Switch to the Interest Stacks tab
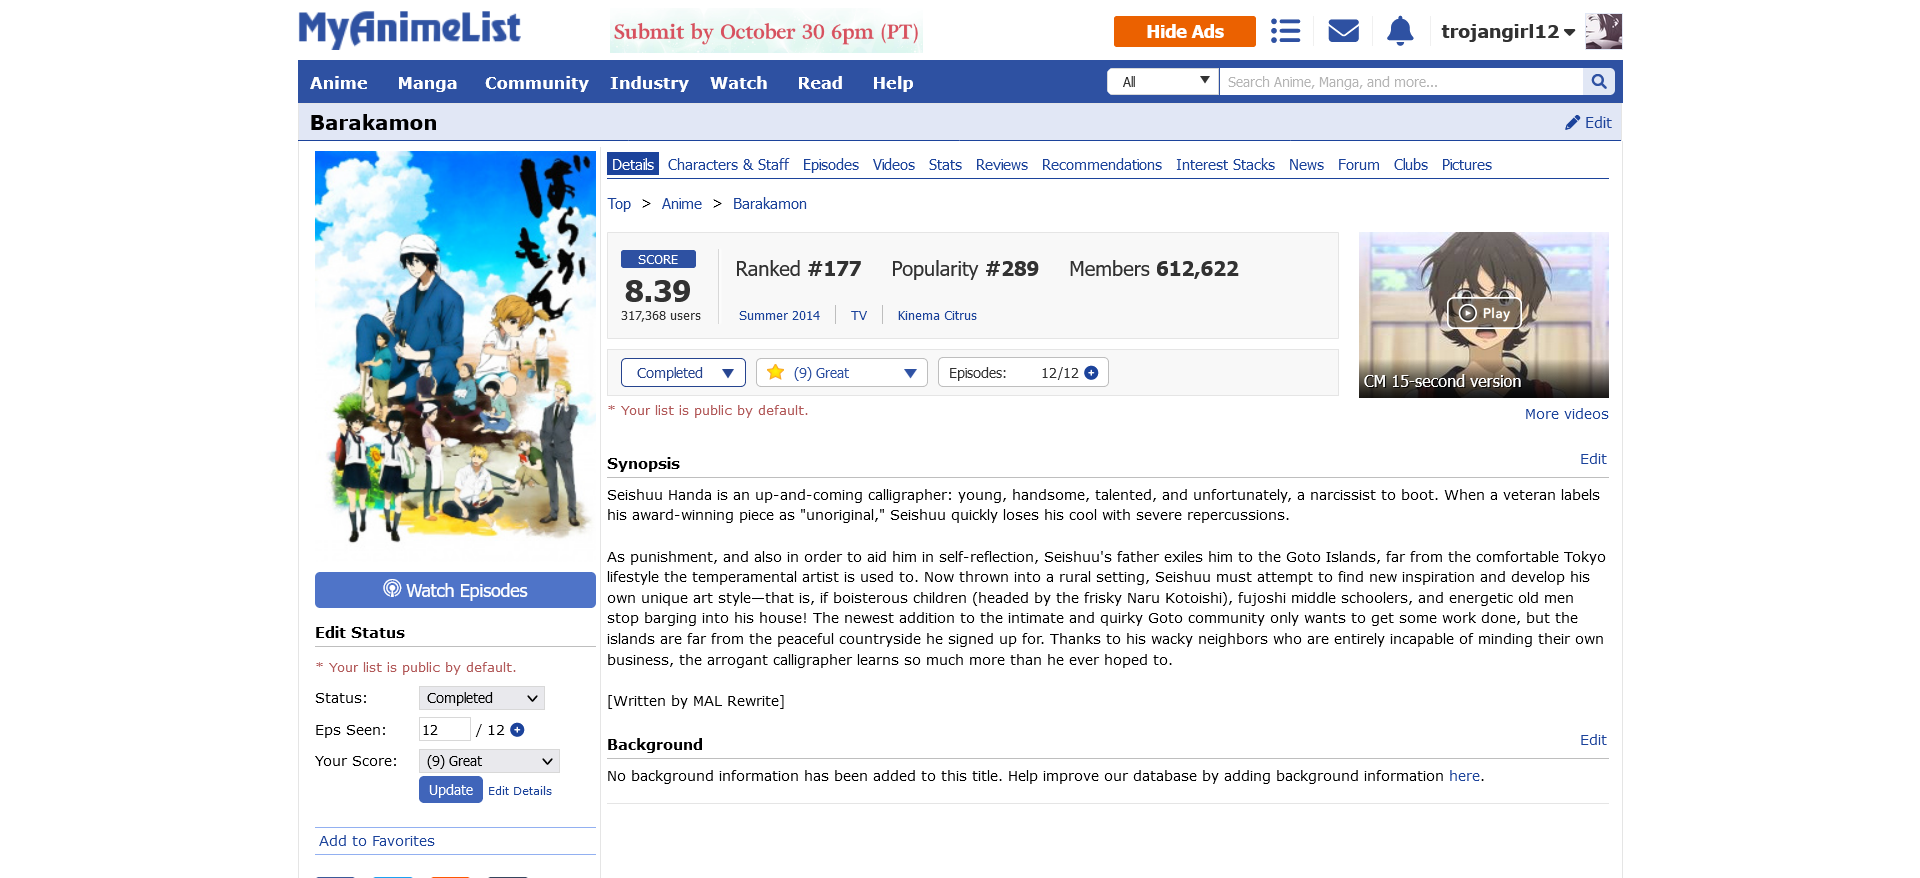 click(1225, 165)
